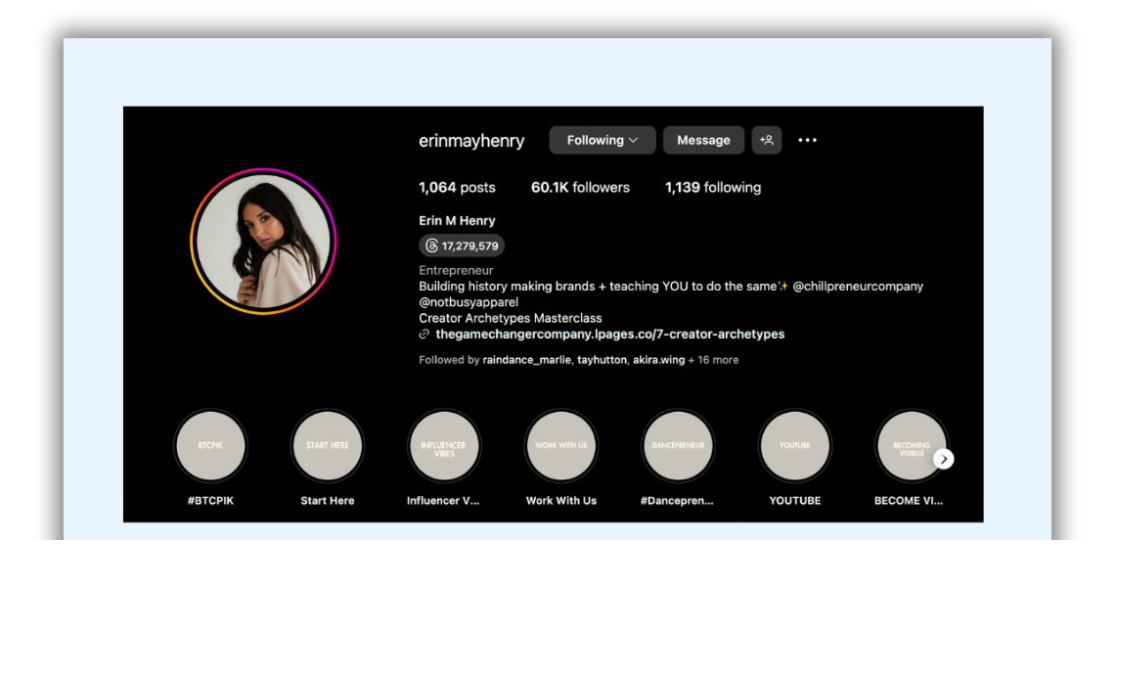1140x688 pixels.
Task: Open the Influencer Vibes highlight circle
Action: 444,446
